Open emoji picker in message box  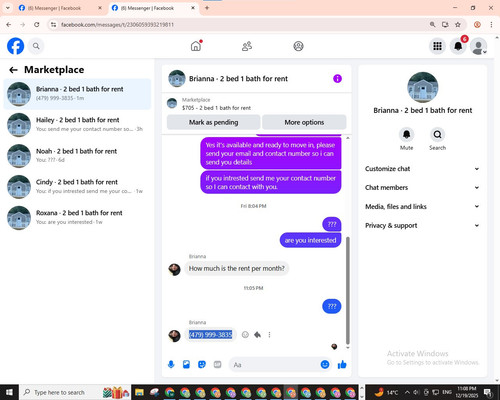[x=325, y=364]
